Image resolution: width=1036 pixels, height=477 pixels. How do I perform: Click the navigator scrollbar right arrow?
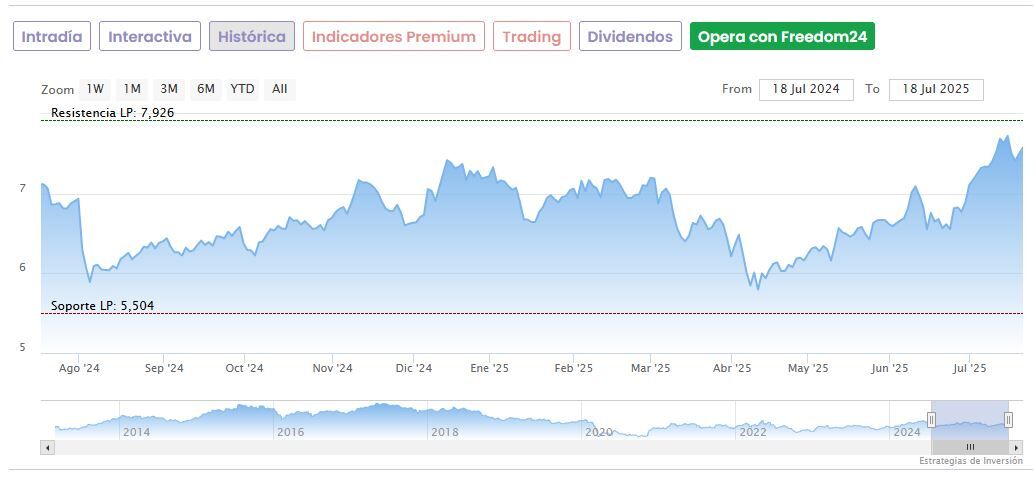click(1016, 447)
